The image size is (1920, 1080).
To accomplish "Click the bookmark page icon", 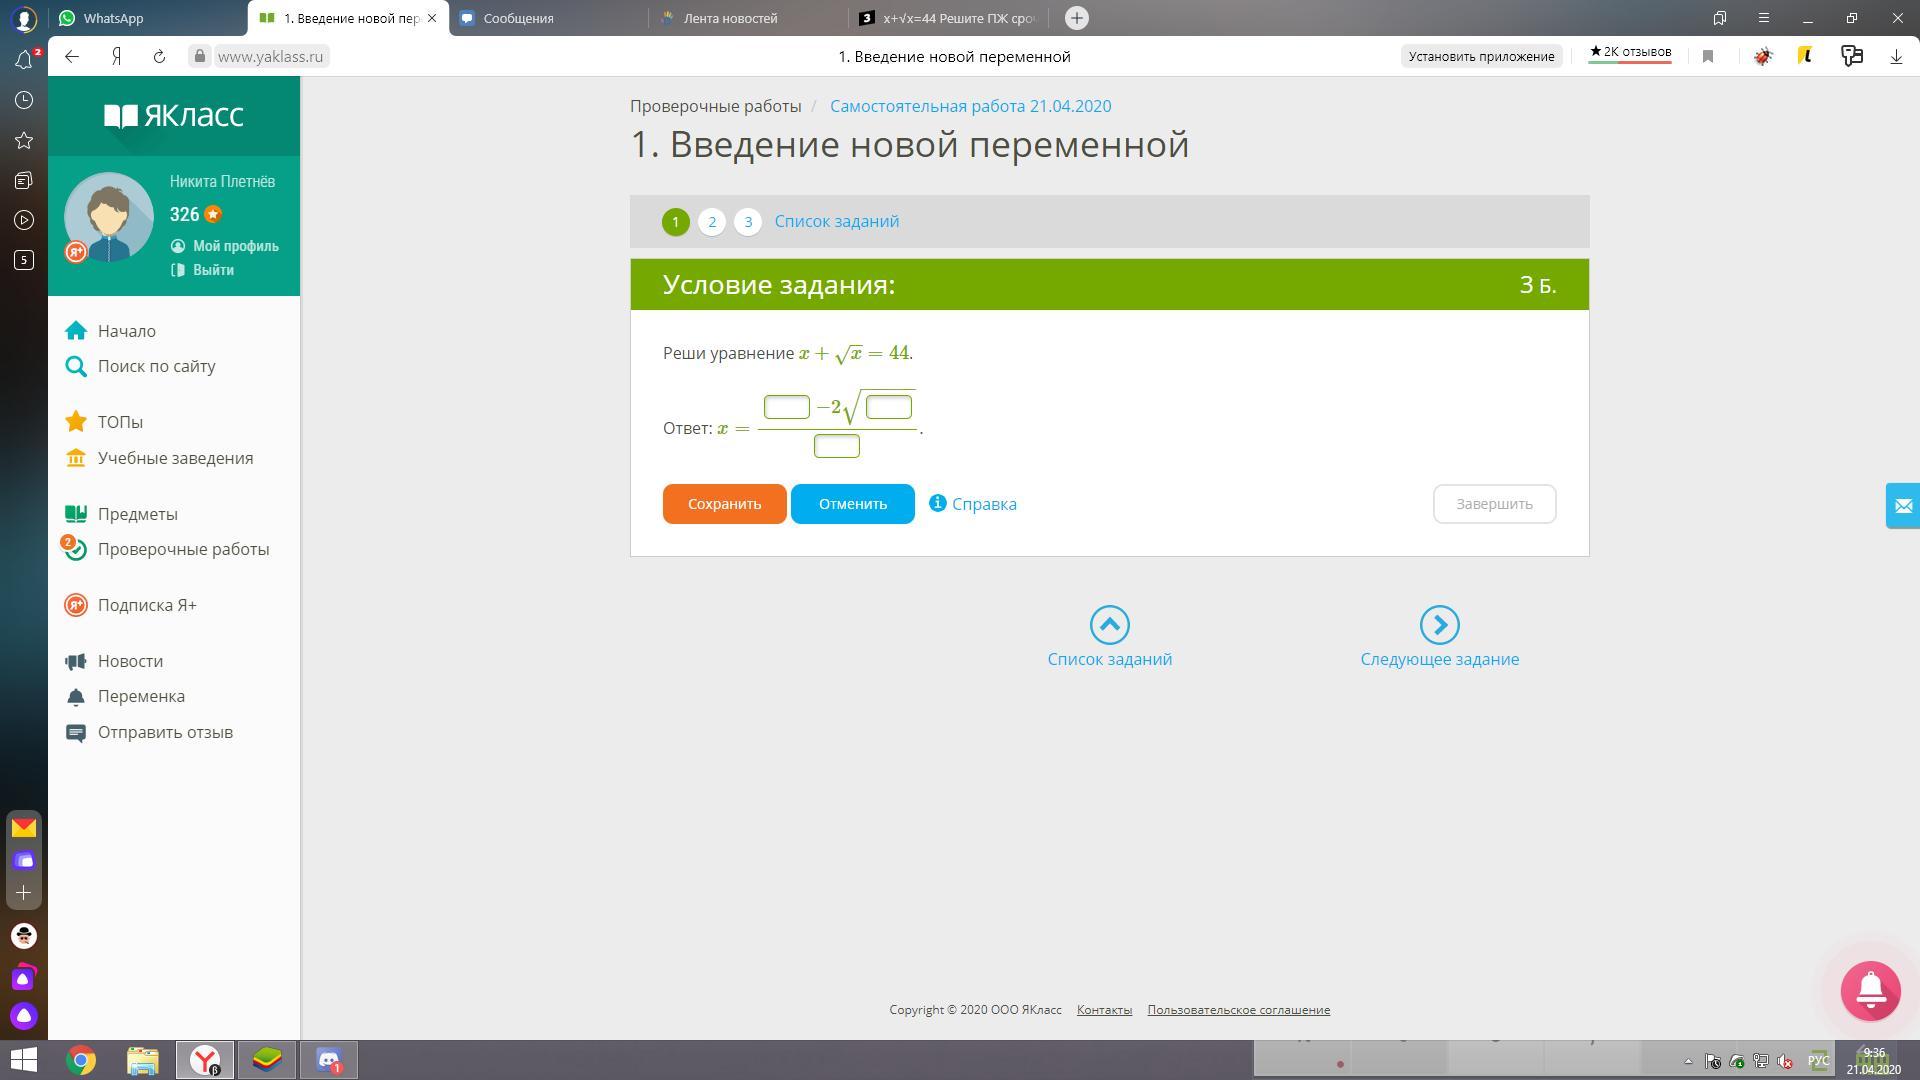I will [x=1708, y=57].
